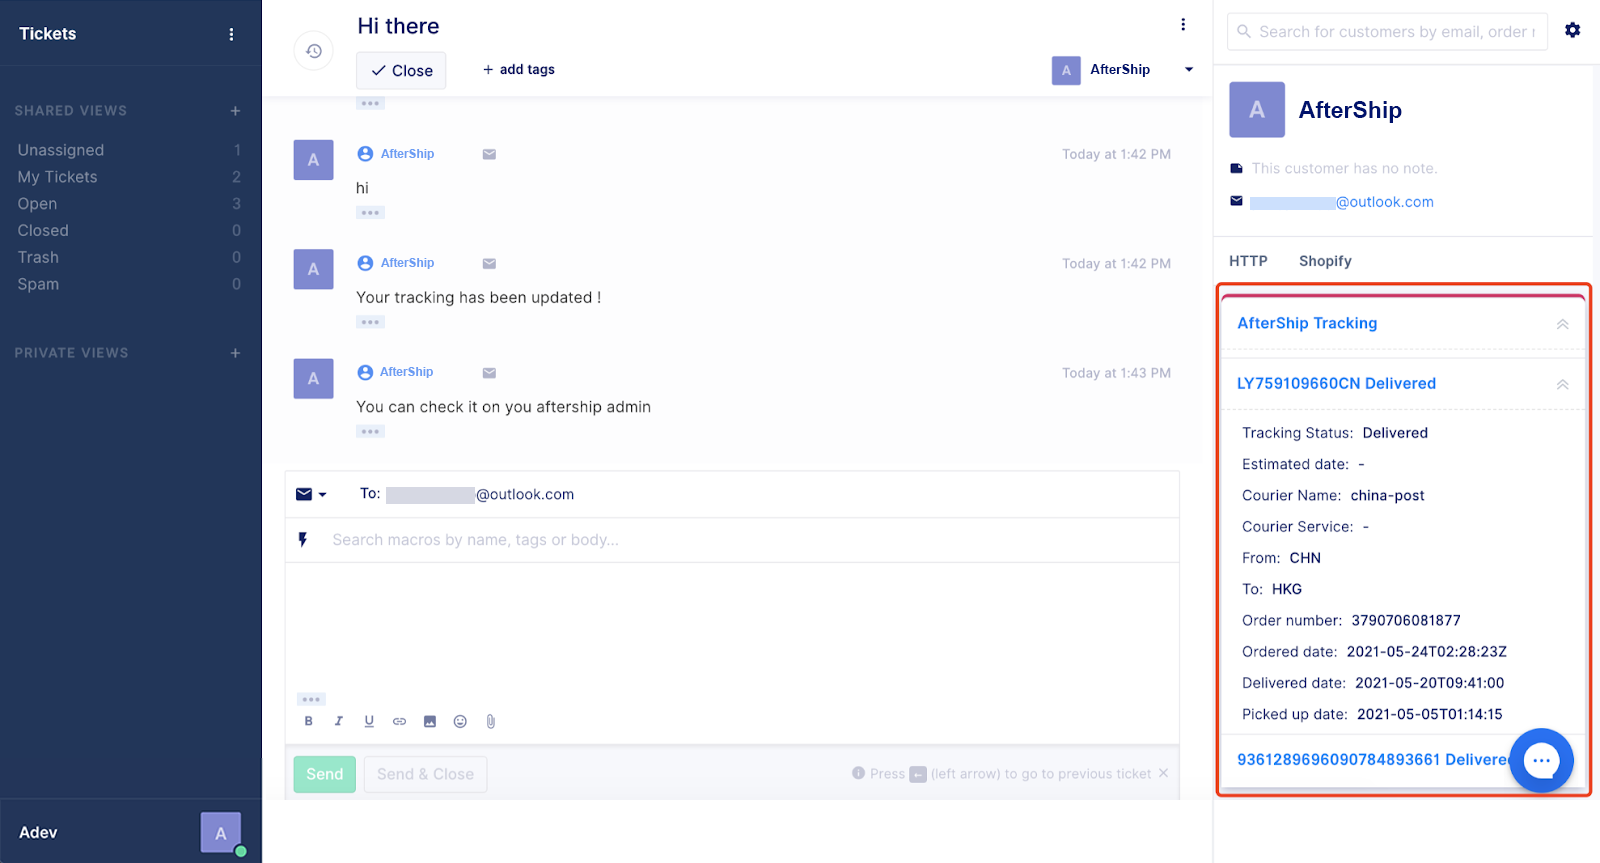This screenshot has height=863, width=1600.
Task: Apply bold formatting in the reply editor
Action: [309, 721]
